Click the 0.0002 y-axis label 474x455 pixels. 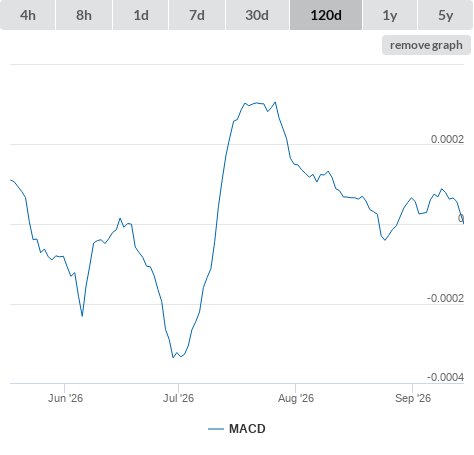tap(447, 139)
